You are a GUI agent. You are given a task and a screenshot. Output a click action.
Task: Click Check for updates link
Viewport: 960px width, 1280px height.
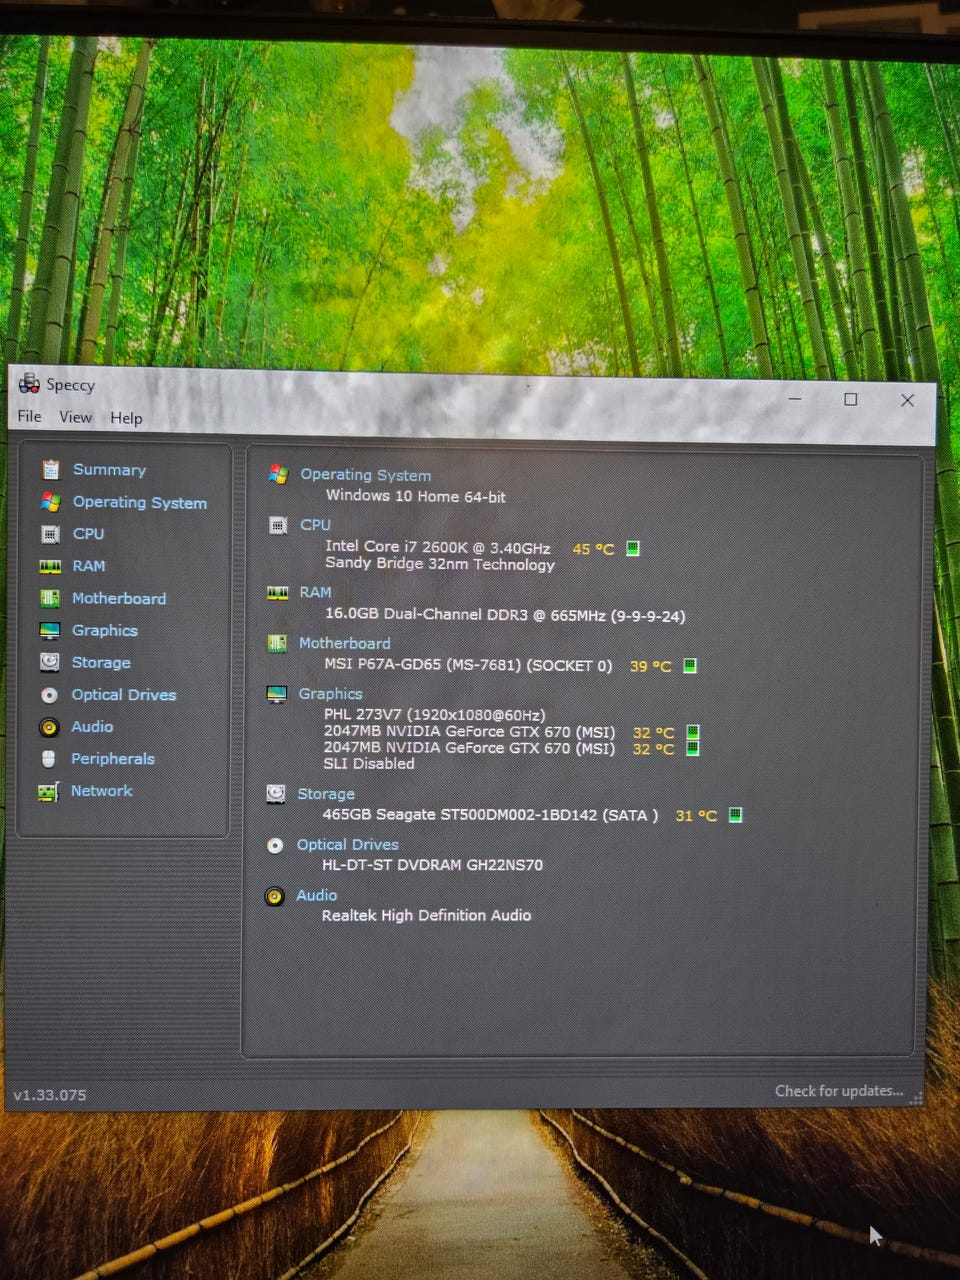pyautogui.click(x=839, y=1091)
